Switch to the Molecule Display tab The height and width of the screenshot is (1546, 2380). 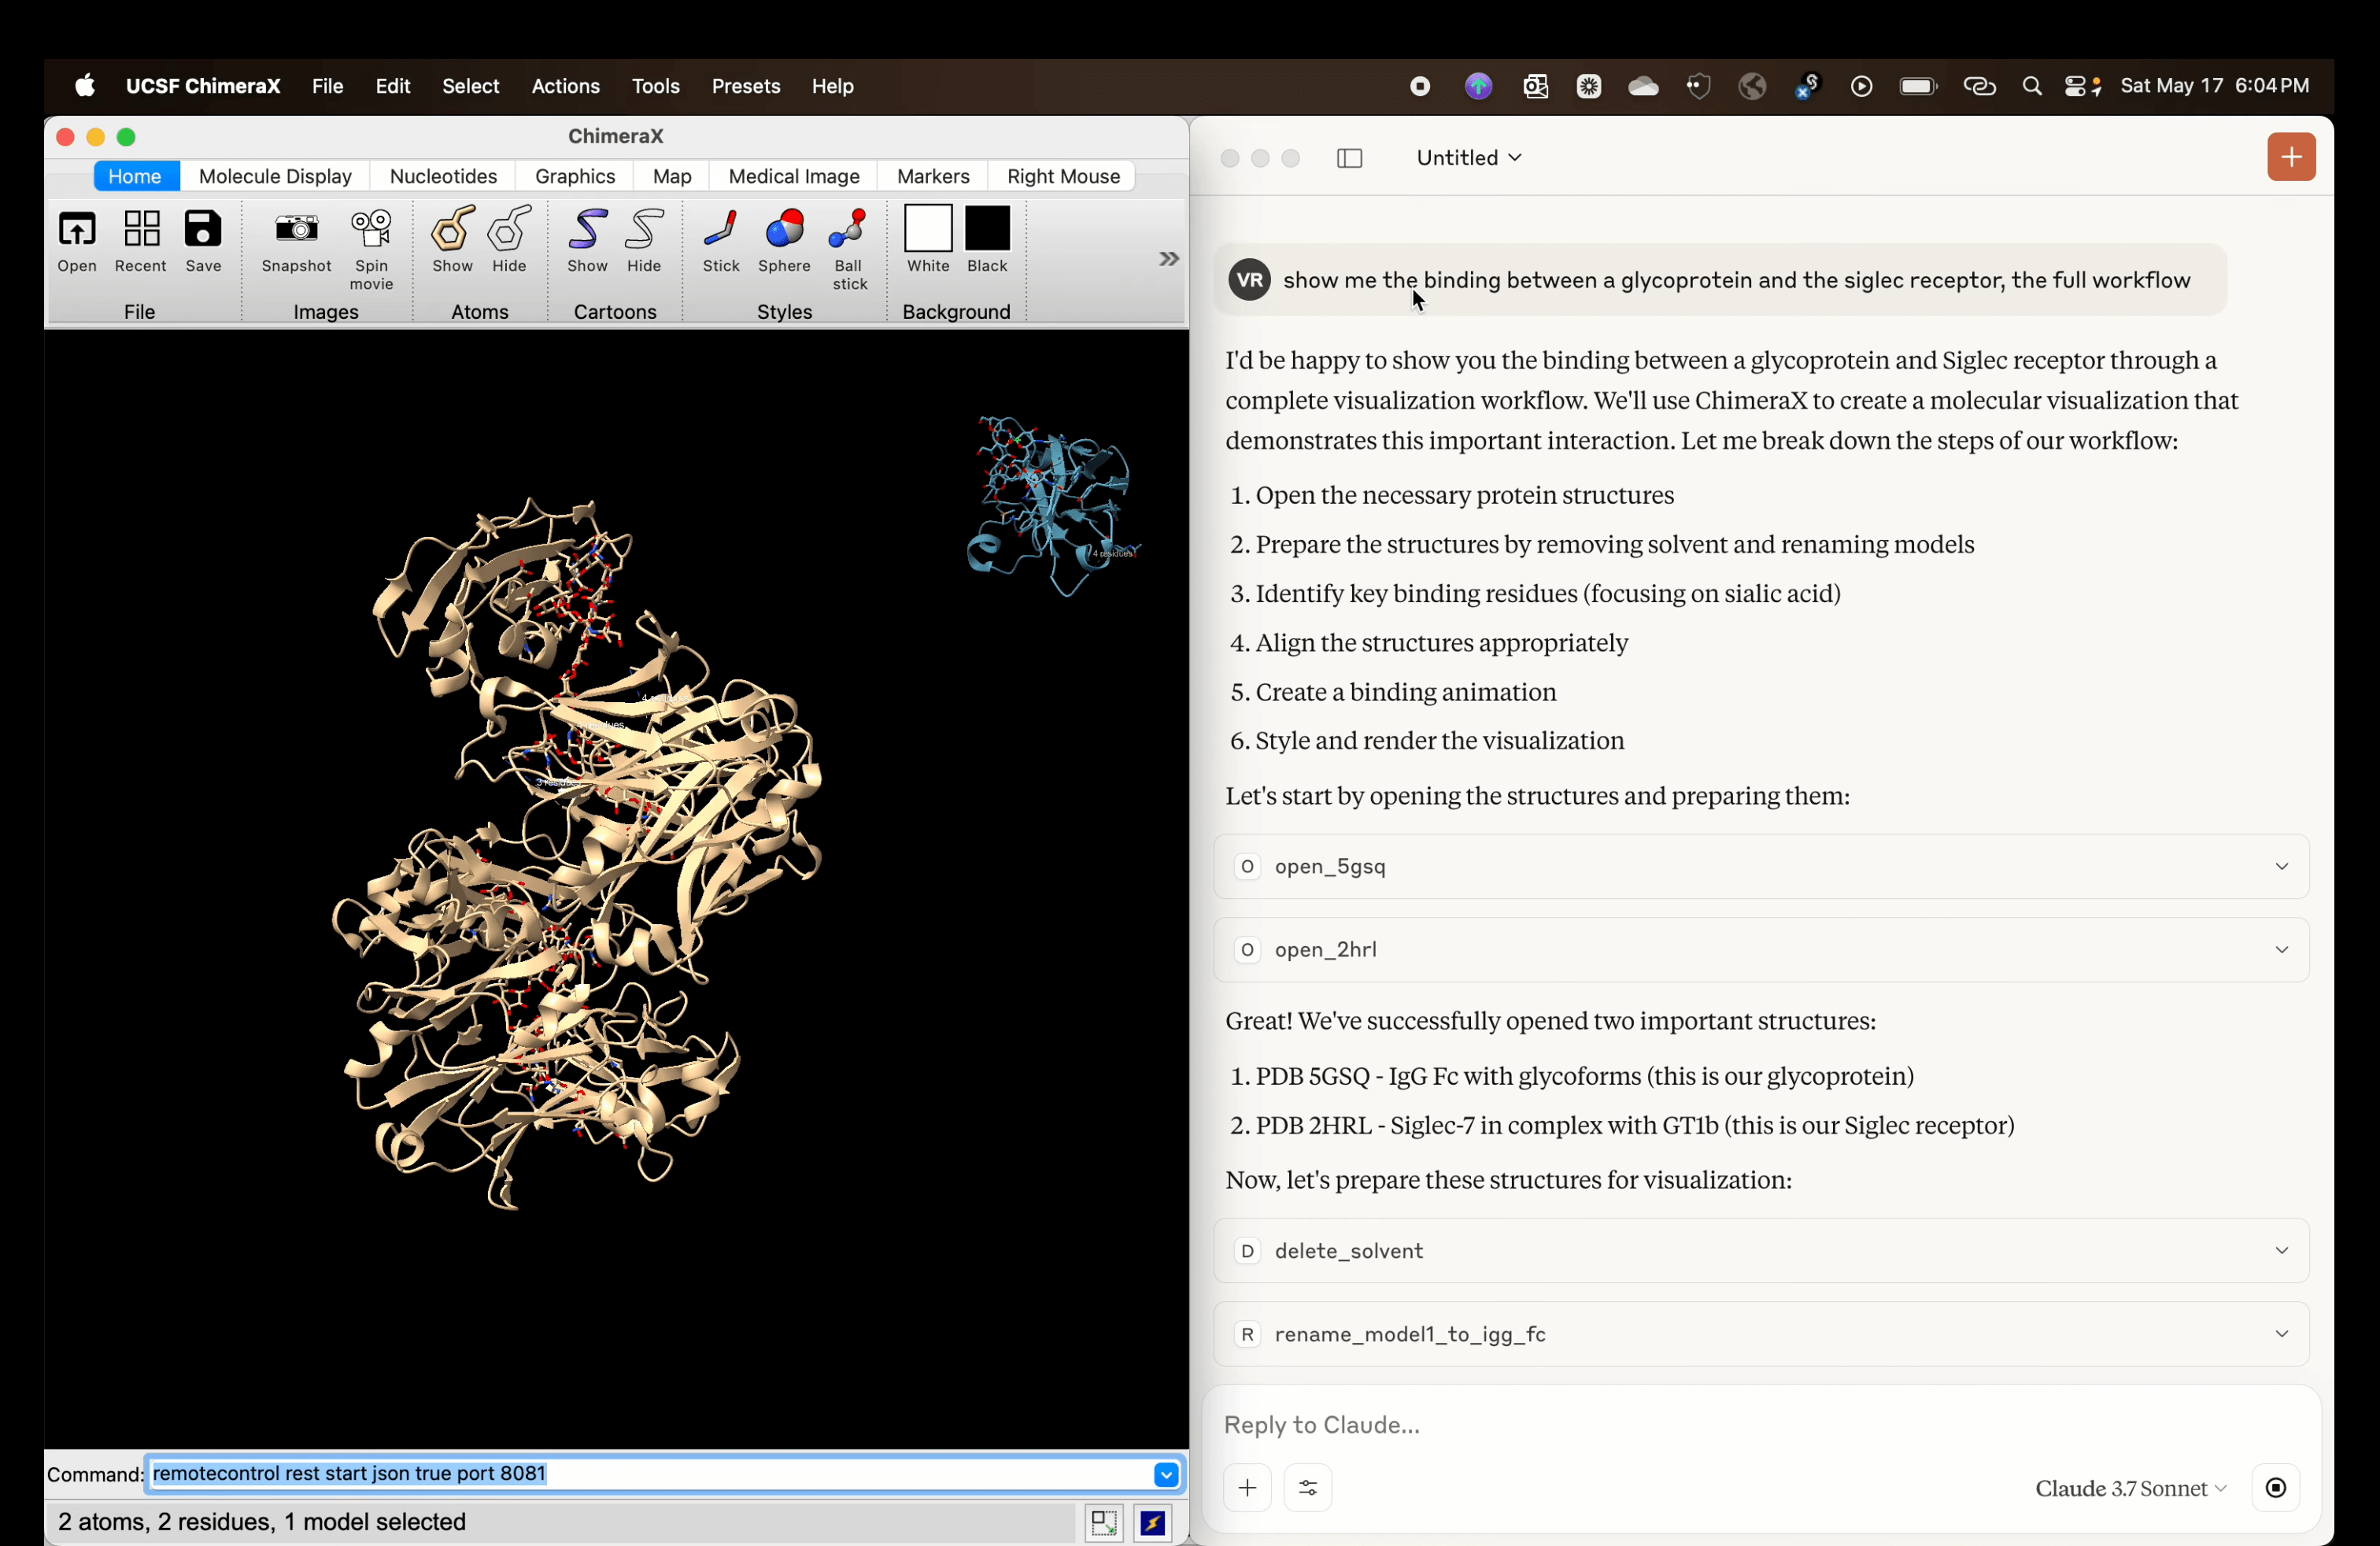point(275,176)
